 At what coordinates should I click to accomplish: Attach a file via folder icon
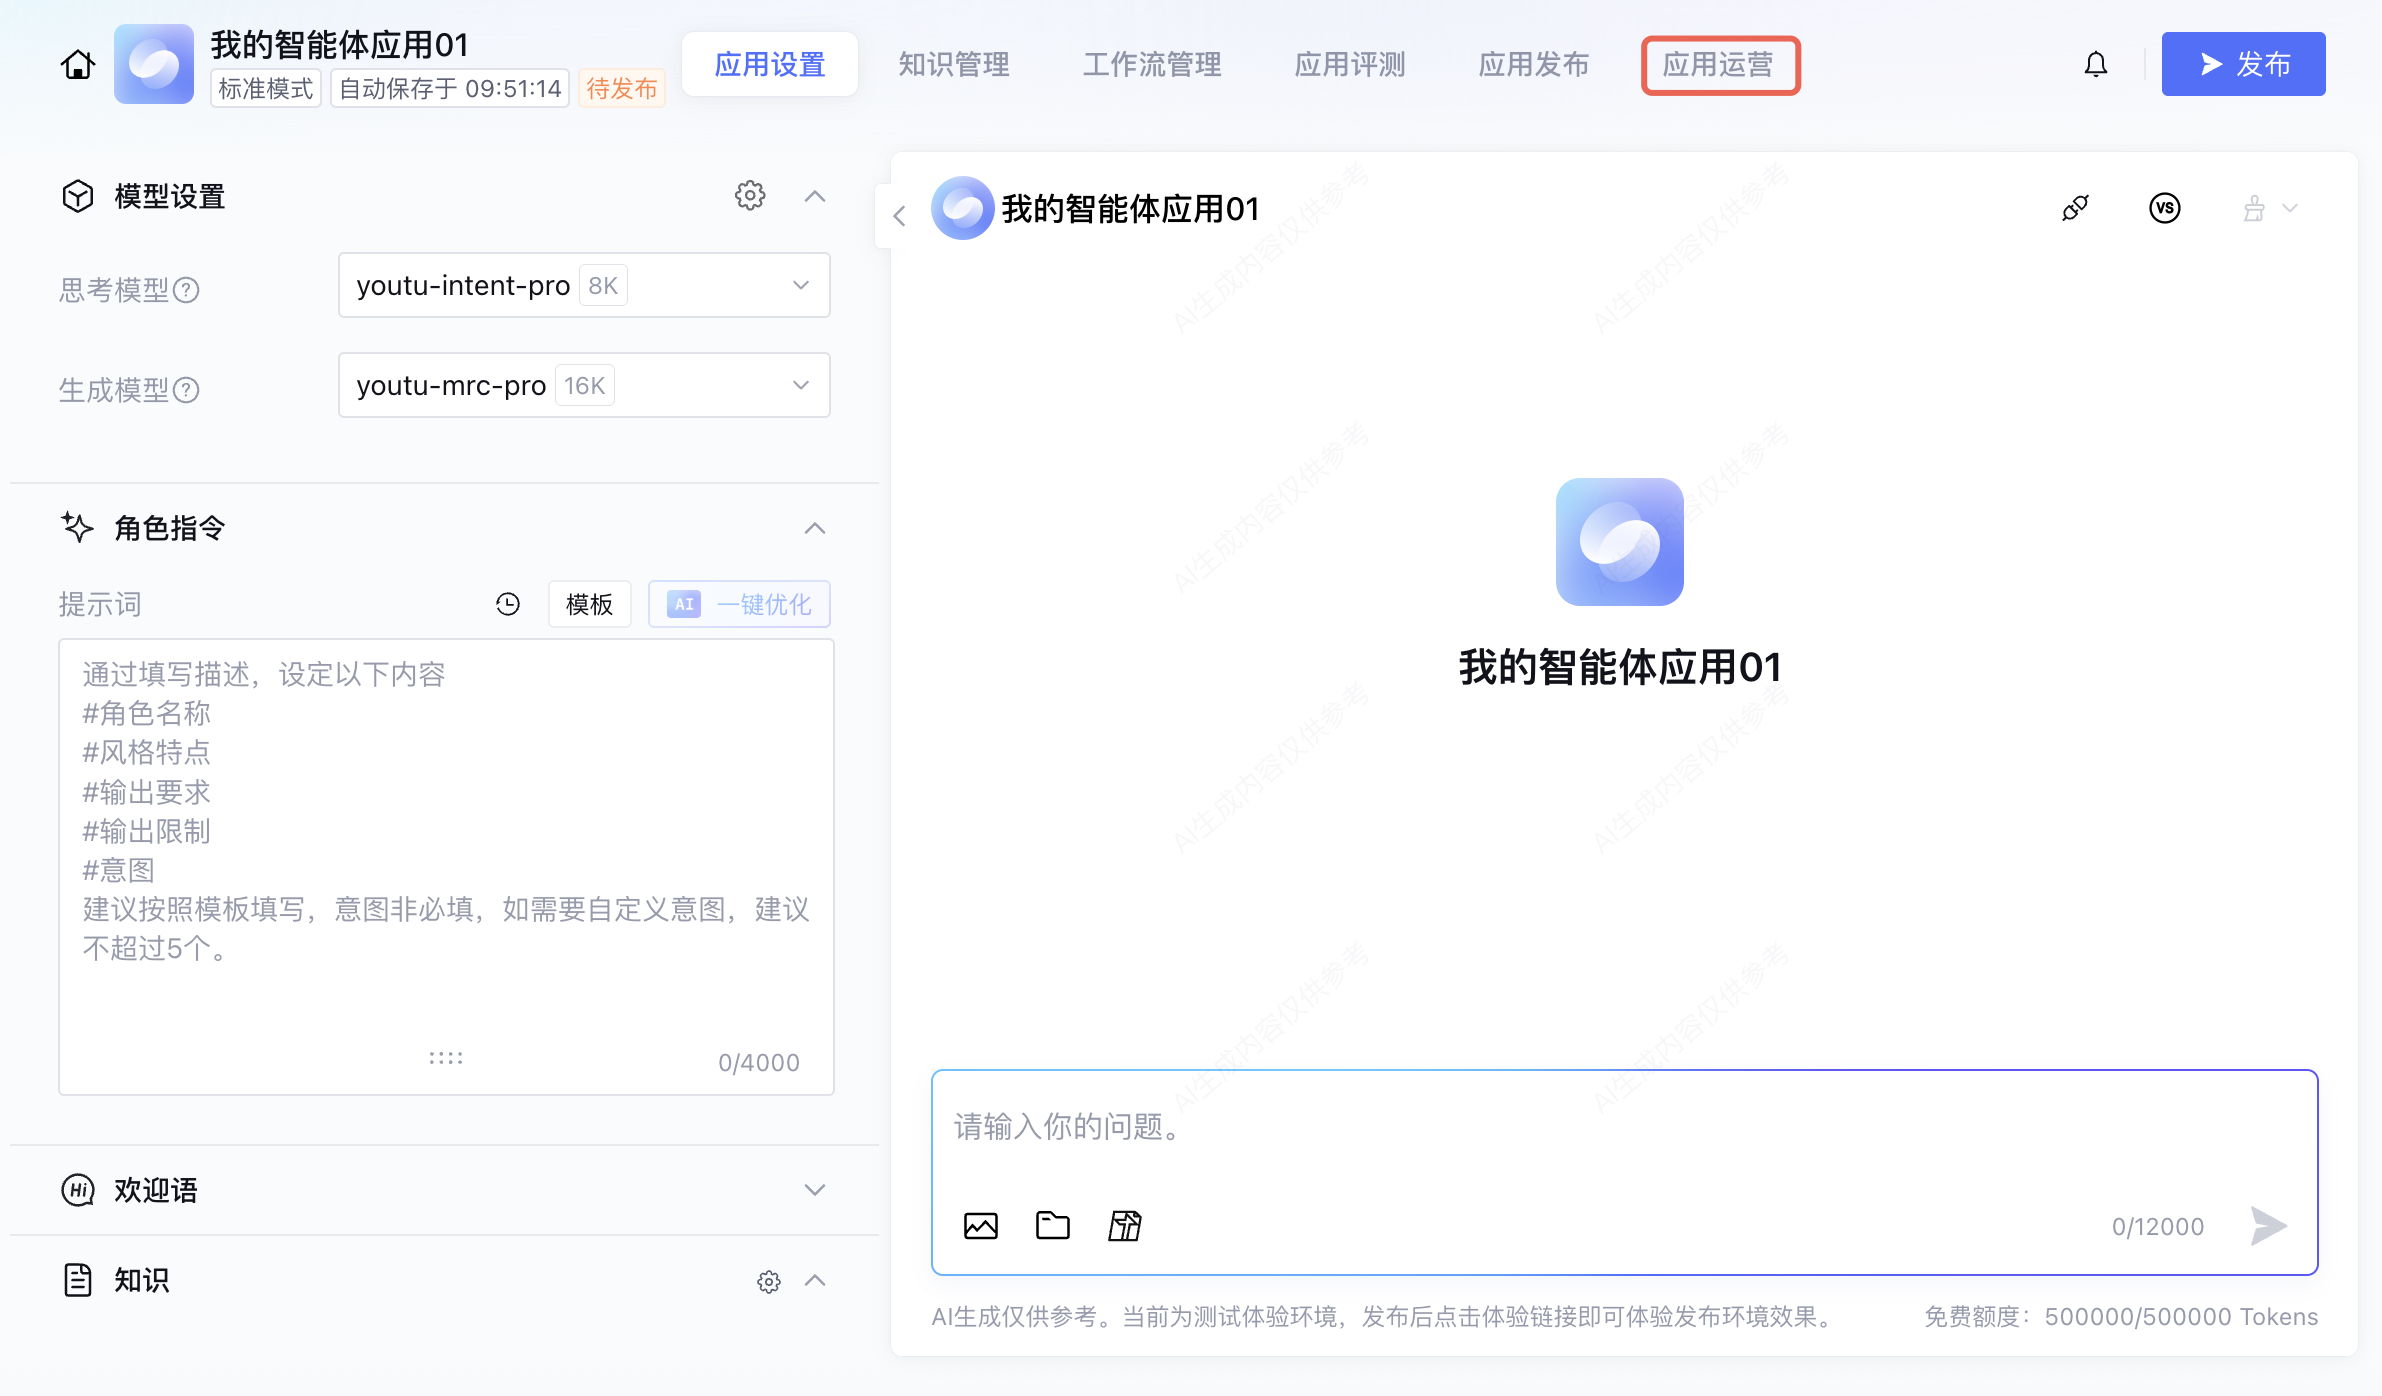1052,1225
